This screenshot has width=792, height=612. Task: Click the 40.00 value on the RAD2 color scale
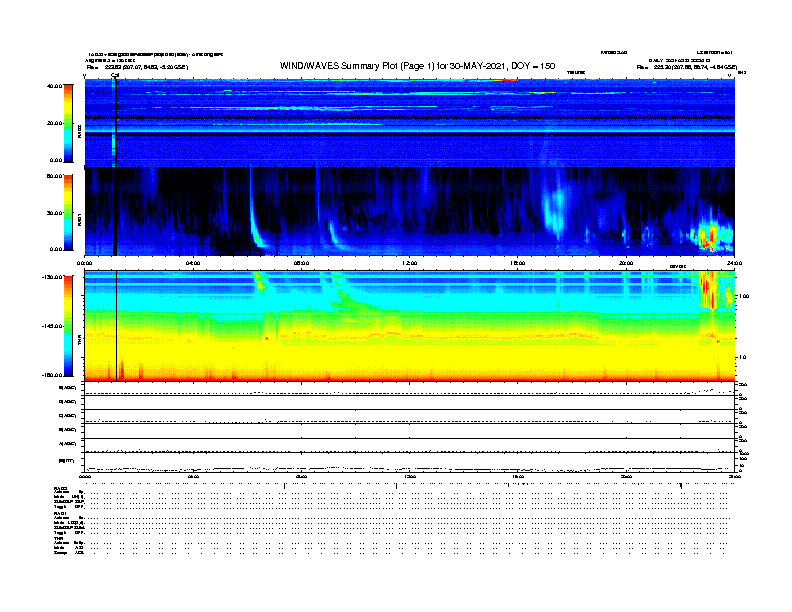click(x=54, y=86)
